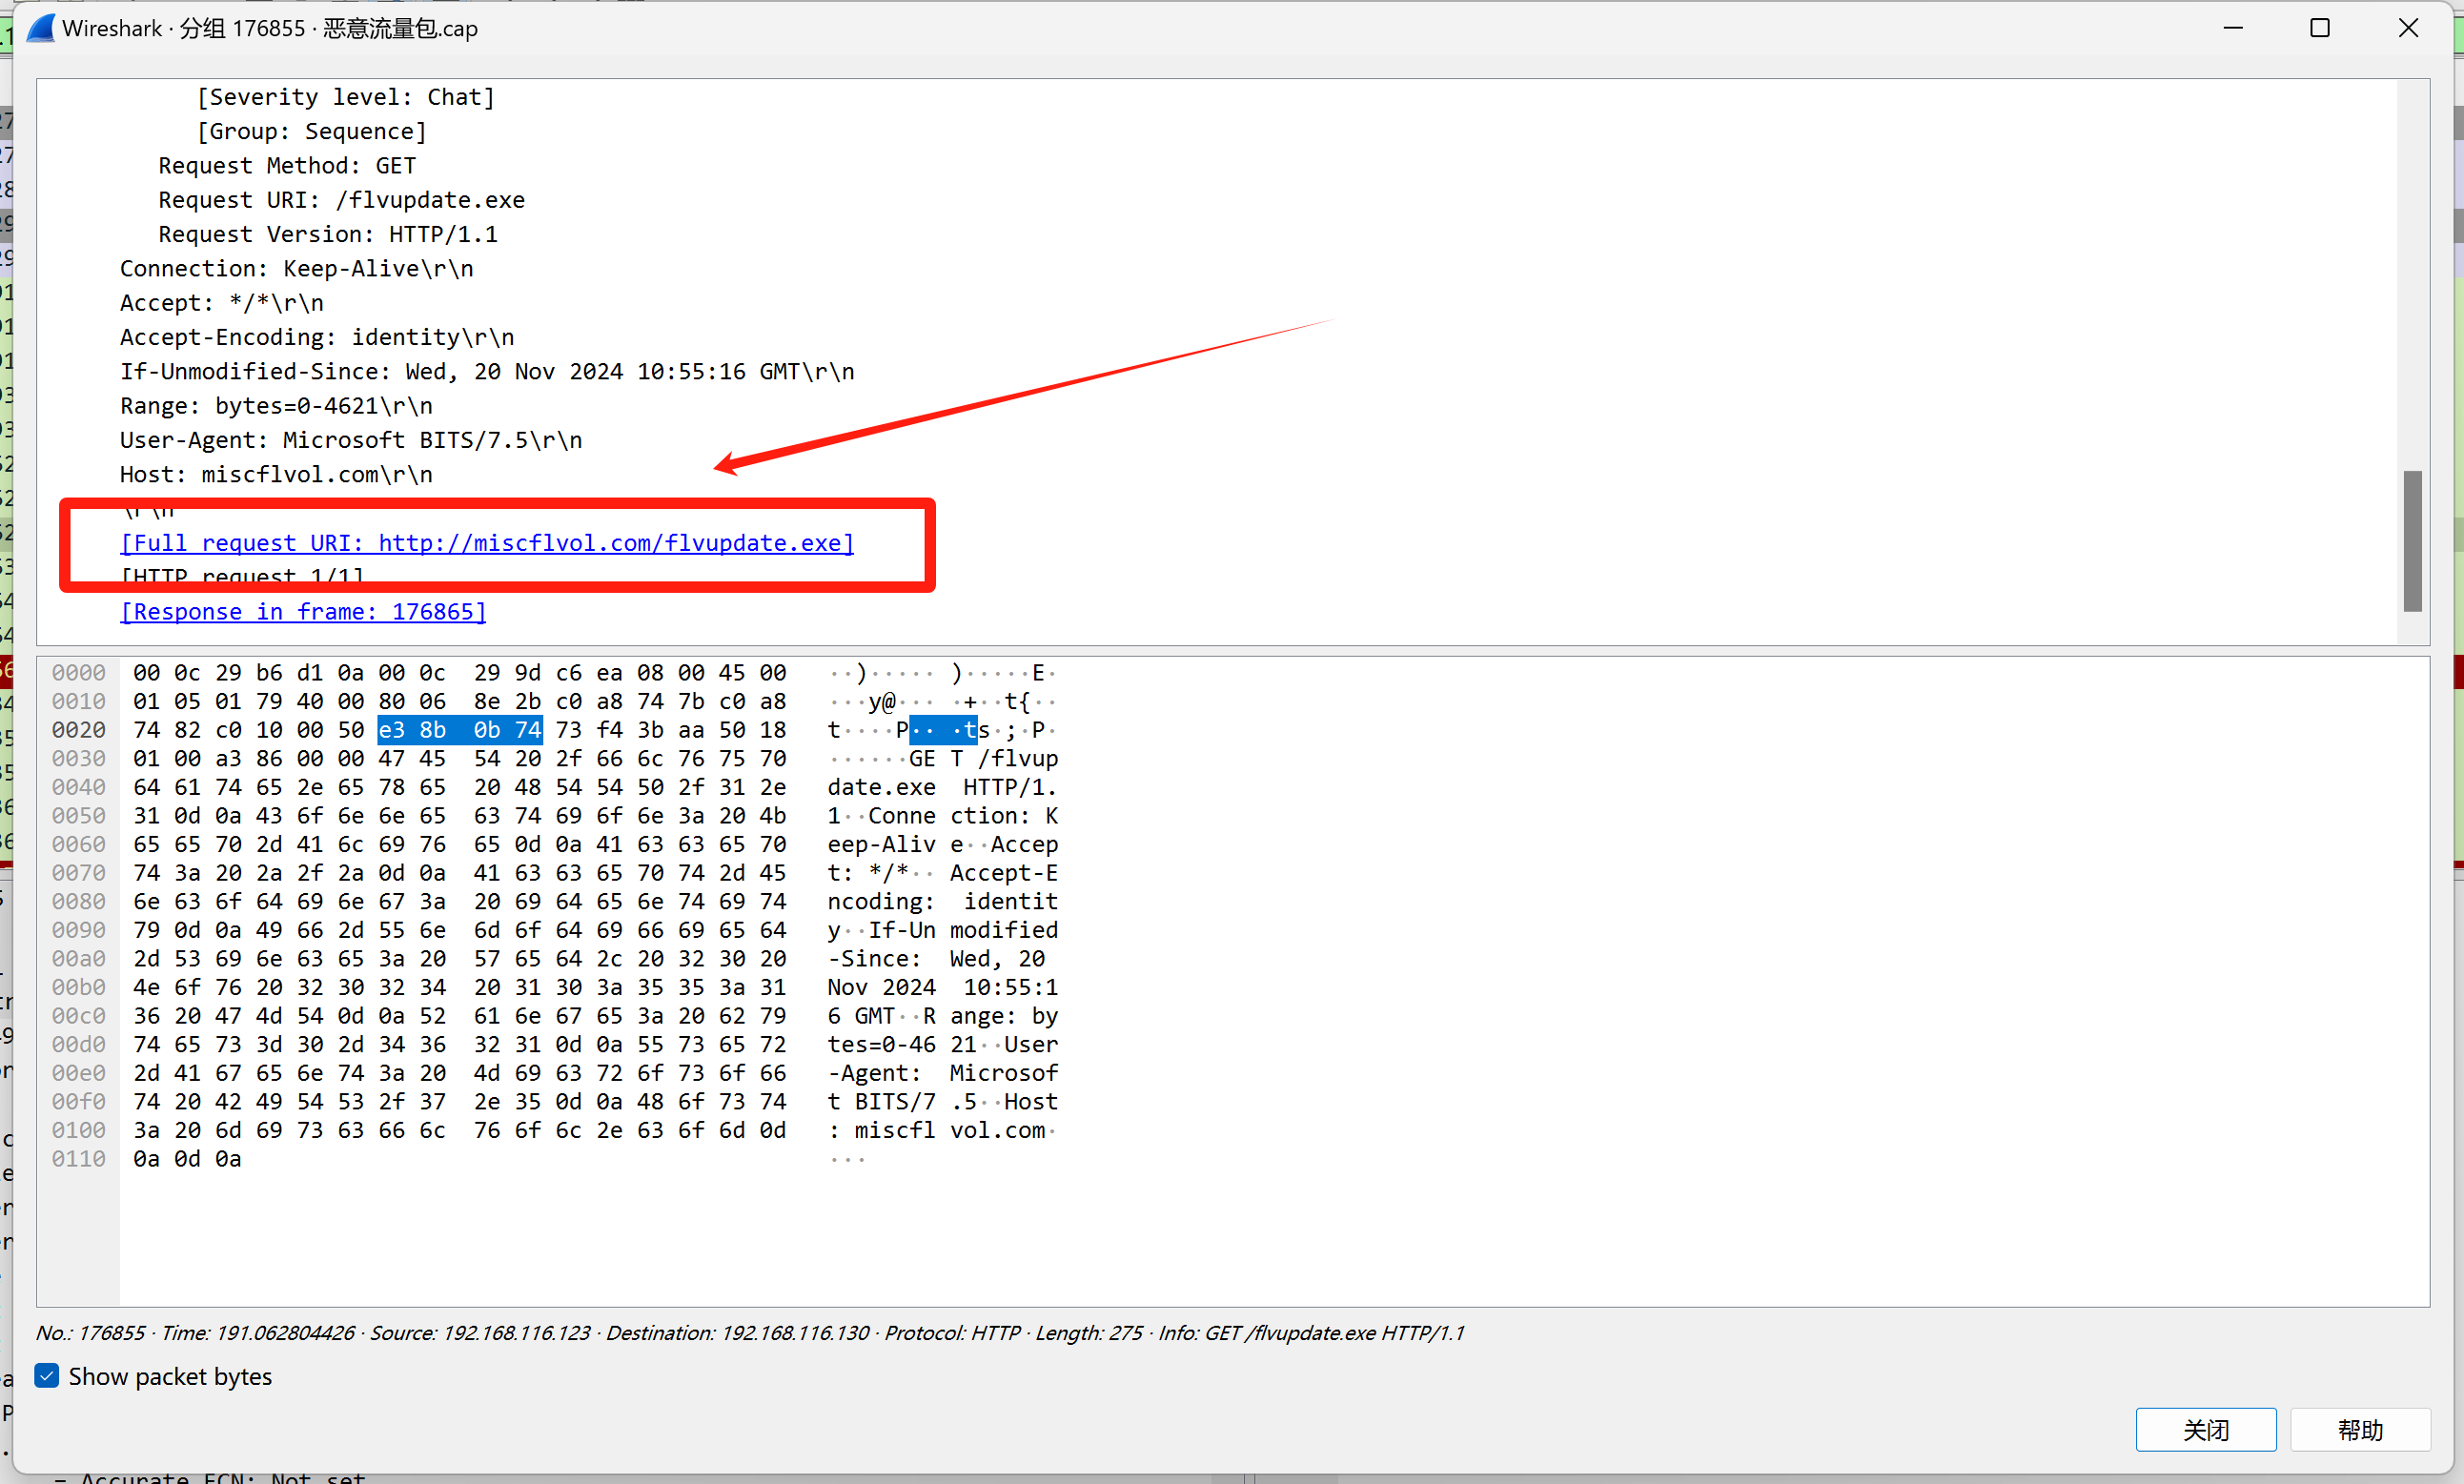
Task: Click hex bytes '0a 0d 0a' in row 0110
Action: (187, 1158)
